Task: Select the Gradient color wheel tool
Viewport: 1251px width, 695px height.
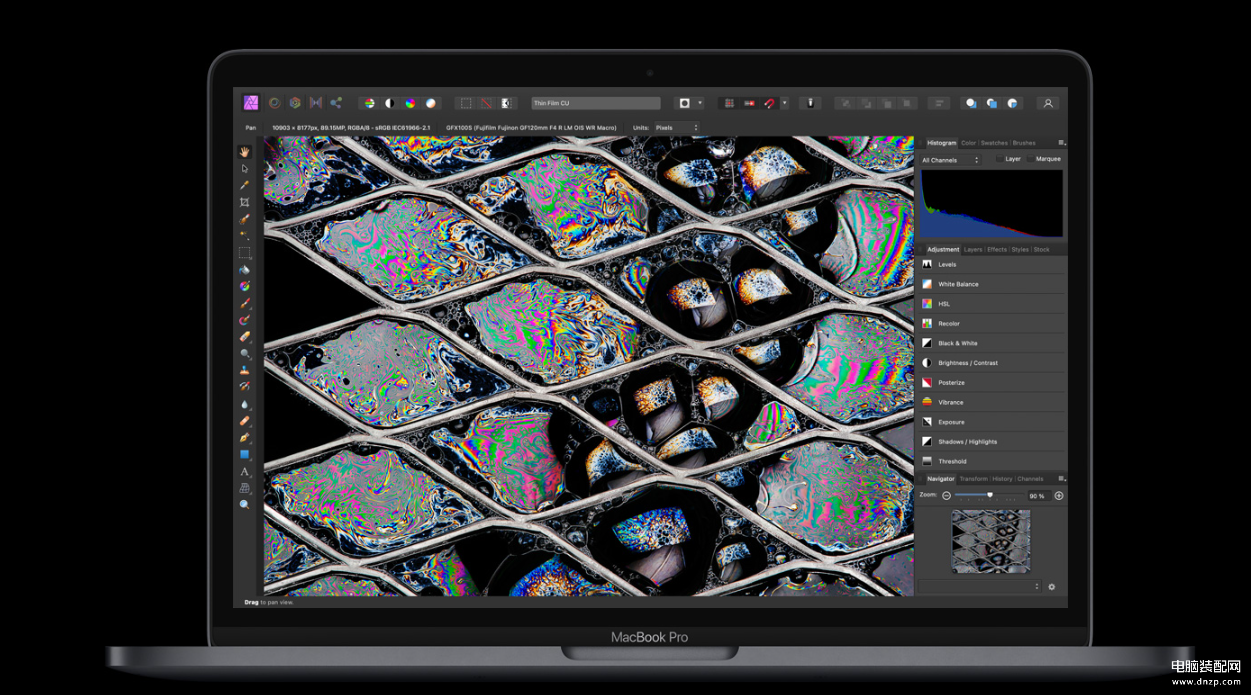Action: pos(244,286)
